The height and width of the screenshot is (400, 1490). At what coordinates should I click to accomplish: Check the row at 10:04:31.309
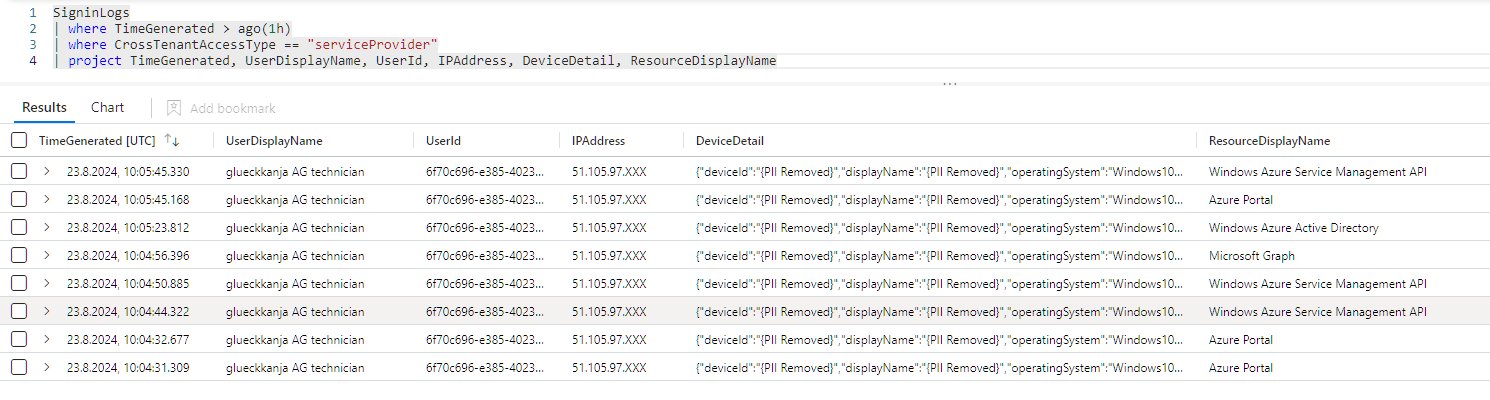pos(19,367)
